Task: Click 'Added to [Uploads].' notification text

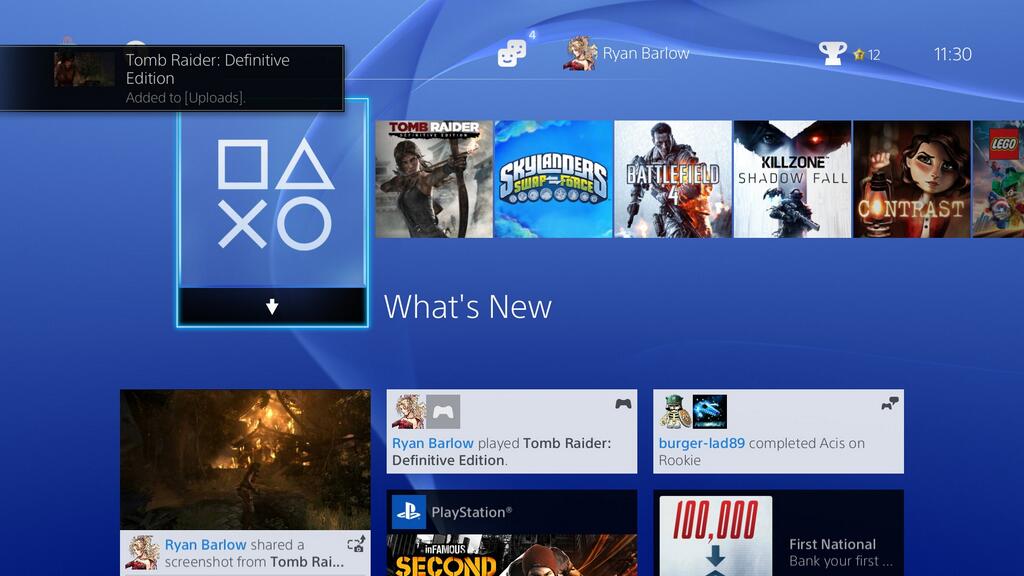Action: [185, 97]
